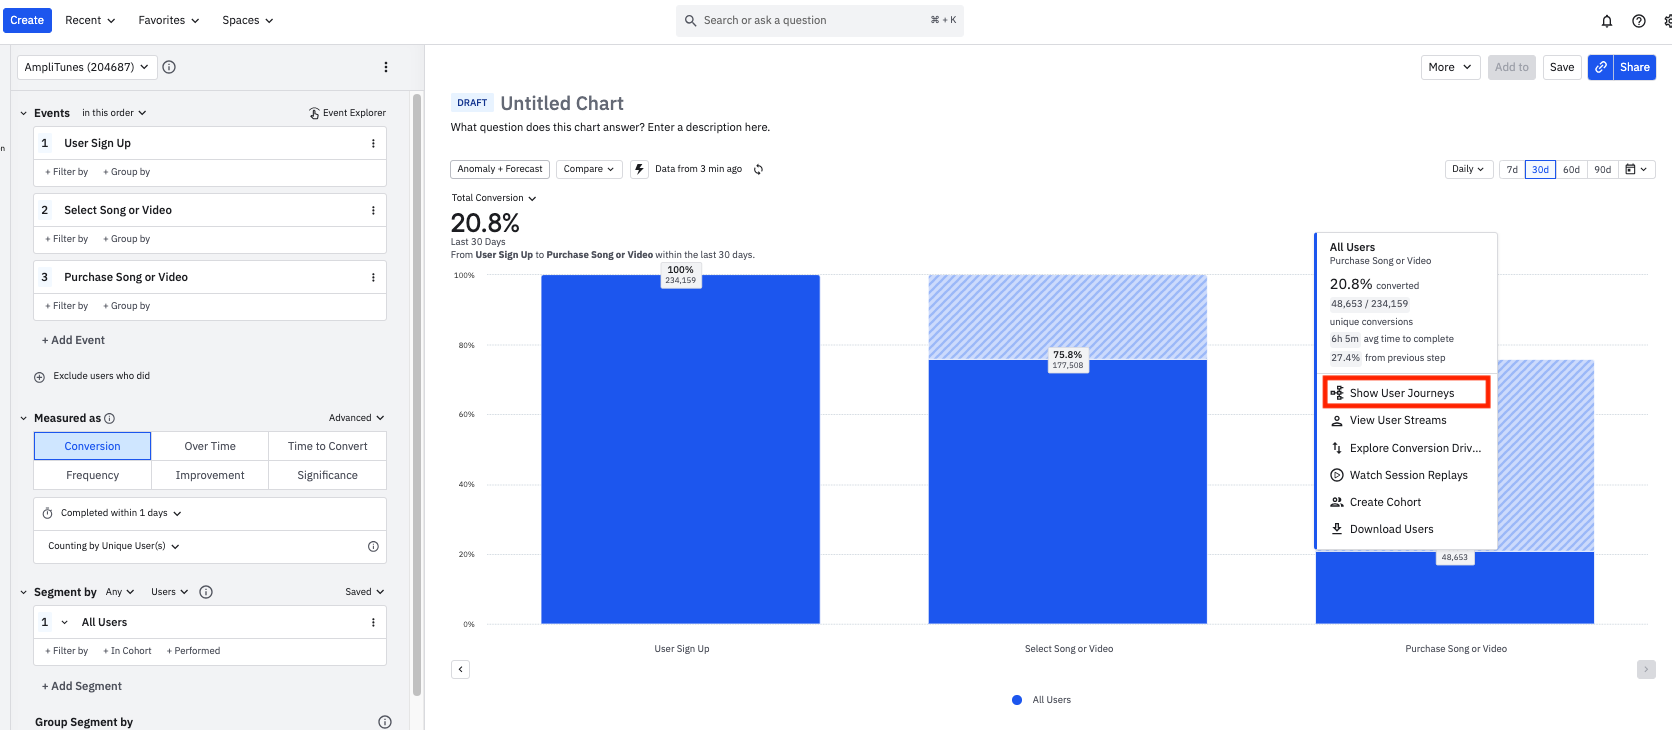Open the help question mark icon
The height and width of the screenshot is (730, 1672).
tap(1639, 21)
